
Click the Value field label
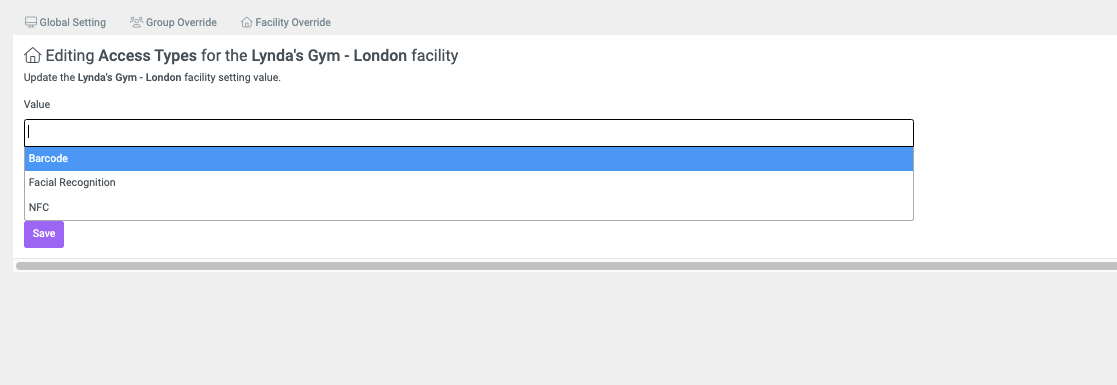point(37,104)
